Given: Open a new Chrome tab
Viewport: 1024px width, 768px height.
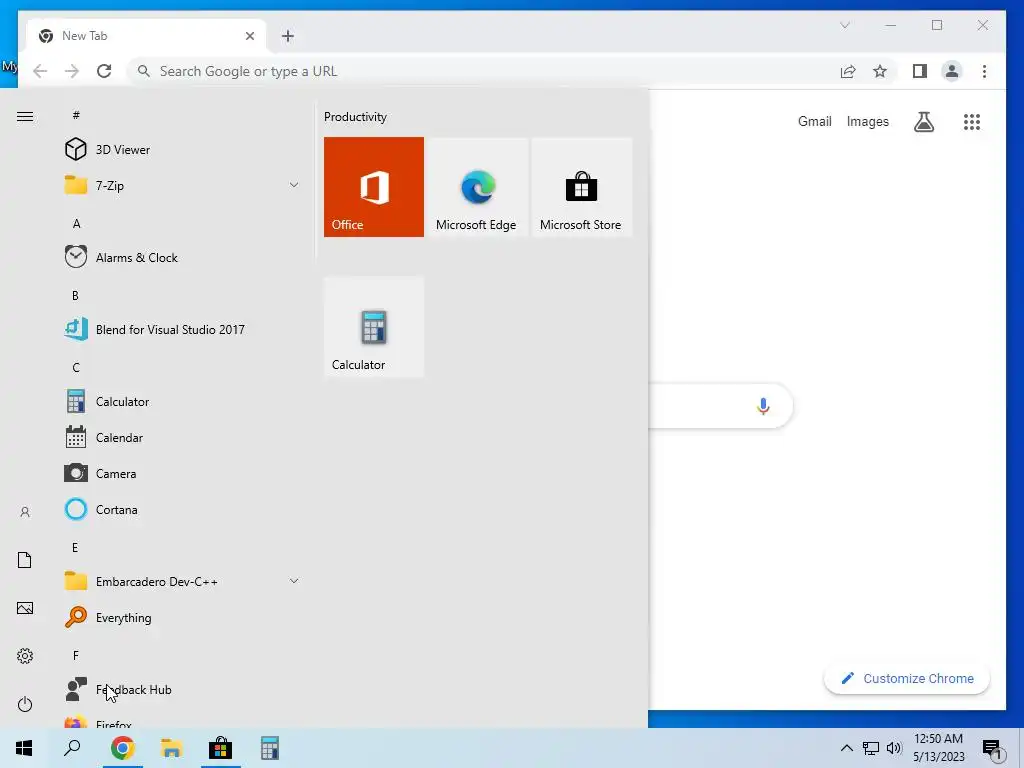Looking at the screenshot, I should [x=288, y=36].
